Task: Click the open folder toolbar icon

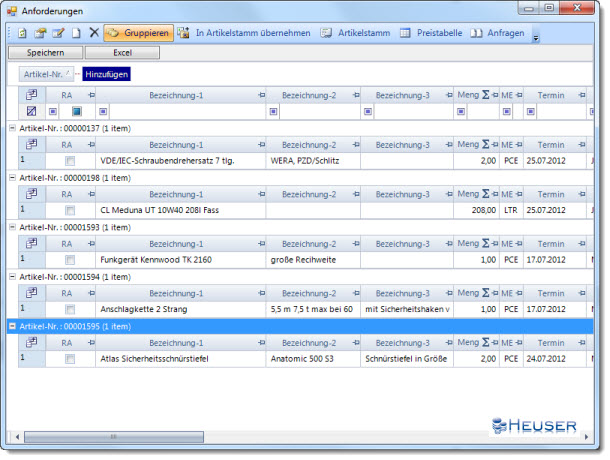Action: point(40,33)
